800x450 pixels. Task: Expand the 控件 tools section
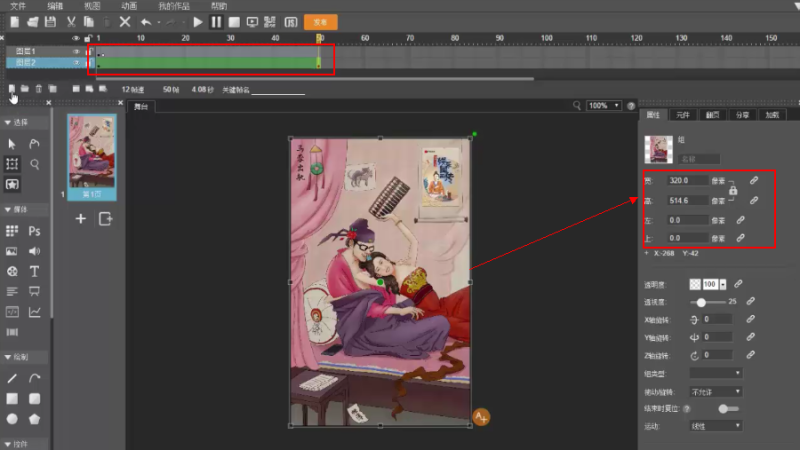(8, 444)
